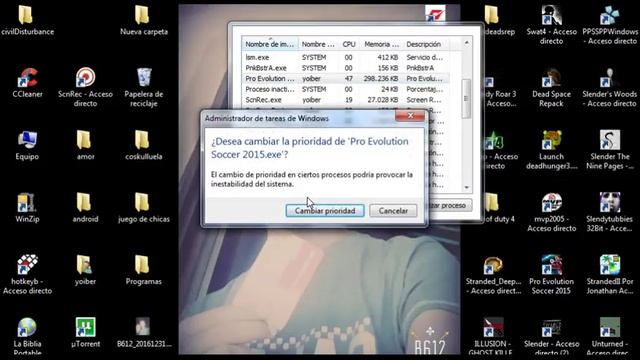Screen dimensions: 640x360
Task: Open the ScnRec shortcut icon
Action: (x=85, y=78)
